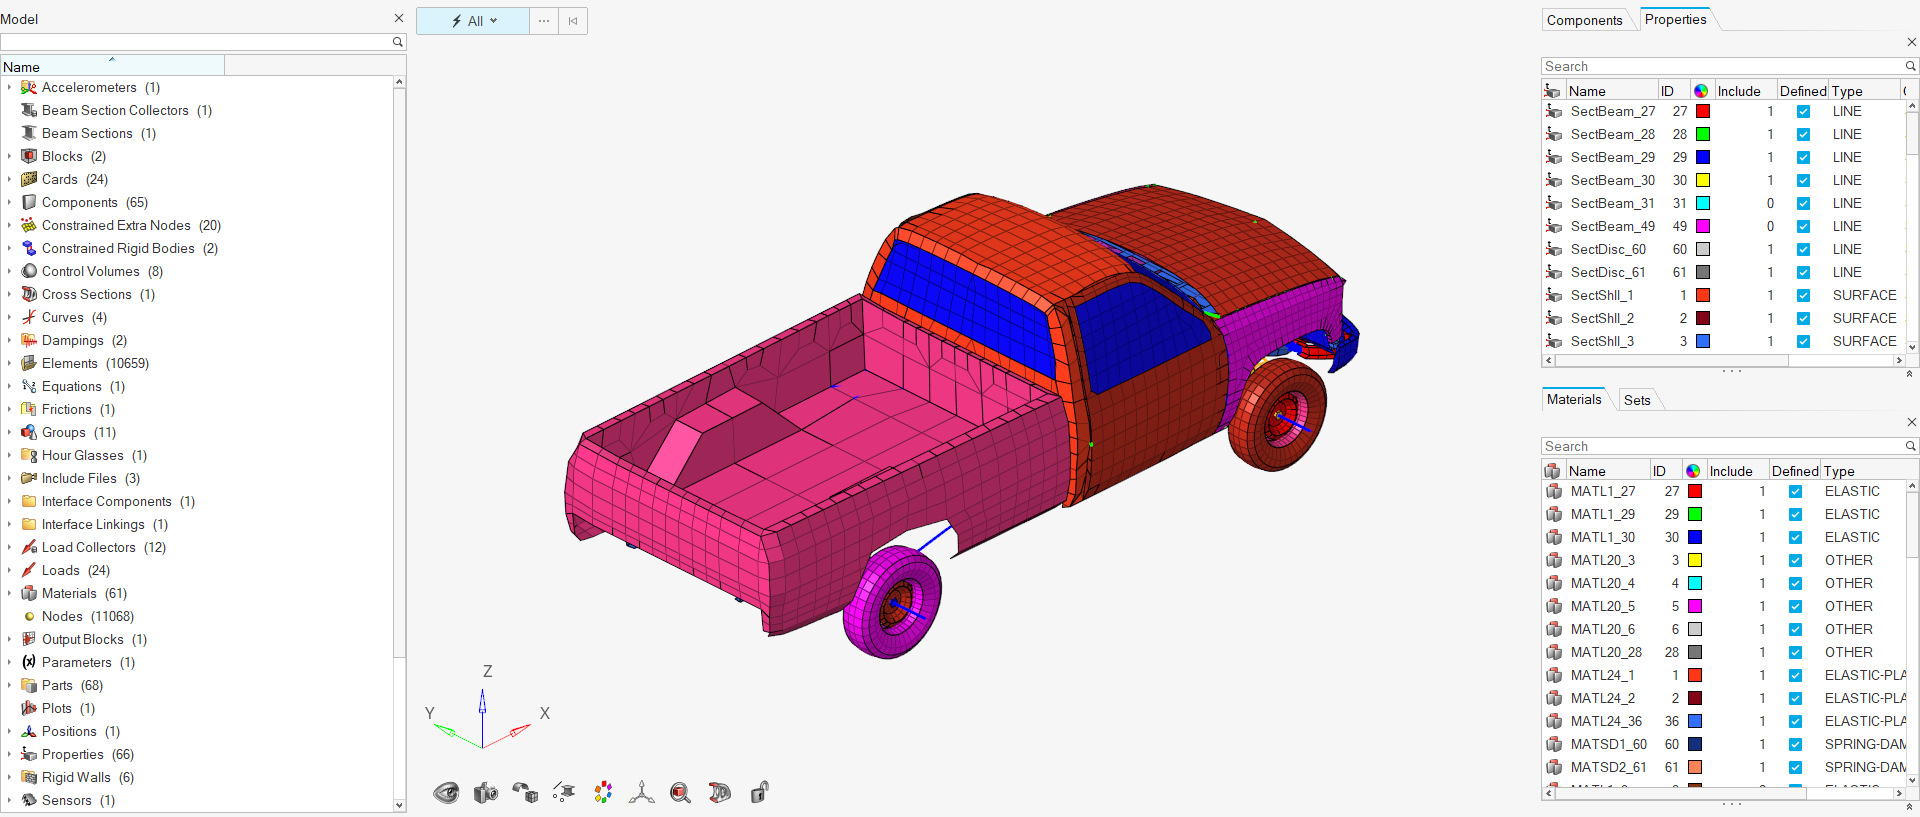
Task: Sort the model tree by the Name header
Action: coord(112,67)
